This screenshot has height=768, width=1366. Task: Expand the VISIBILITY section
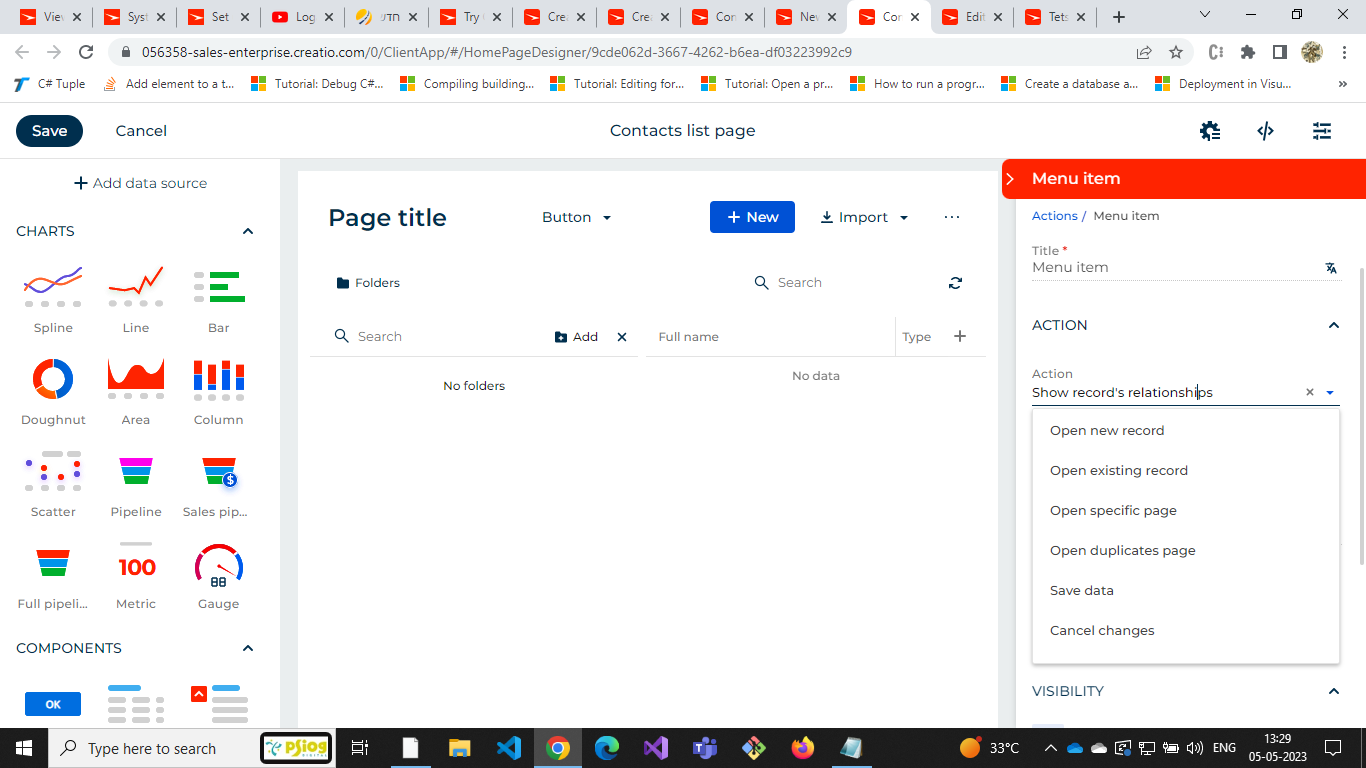click(1333, 691)
